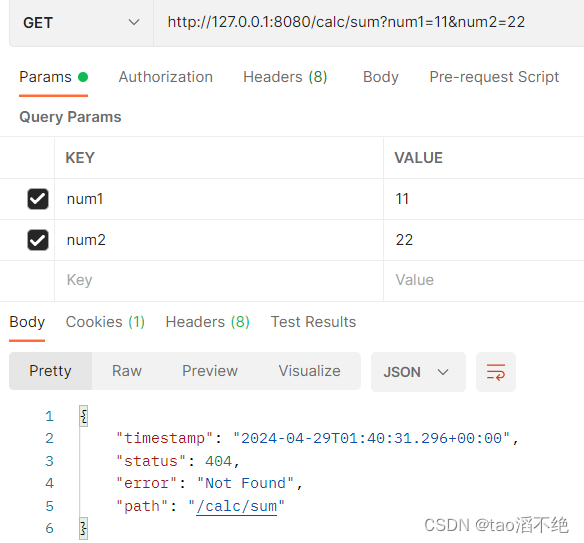Collapse JSON at opening brace fold marker

[x=84, y=416]
